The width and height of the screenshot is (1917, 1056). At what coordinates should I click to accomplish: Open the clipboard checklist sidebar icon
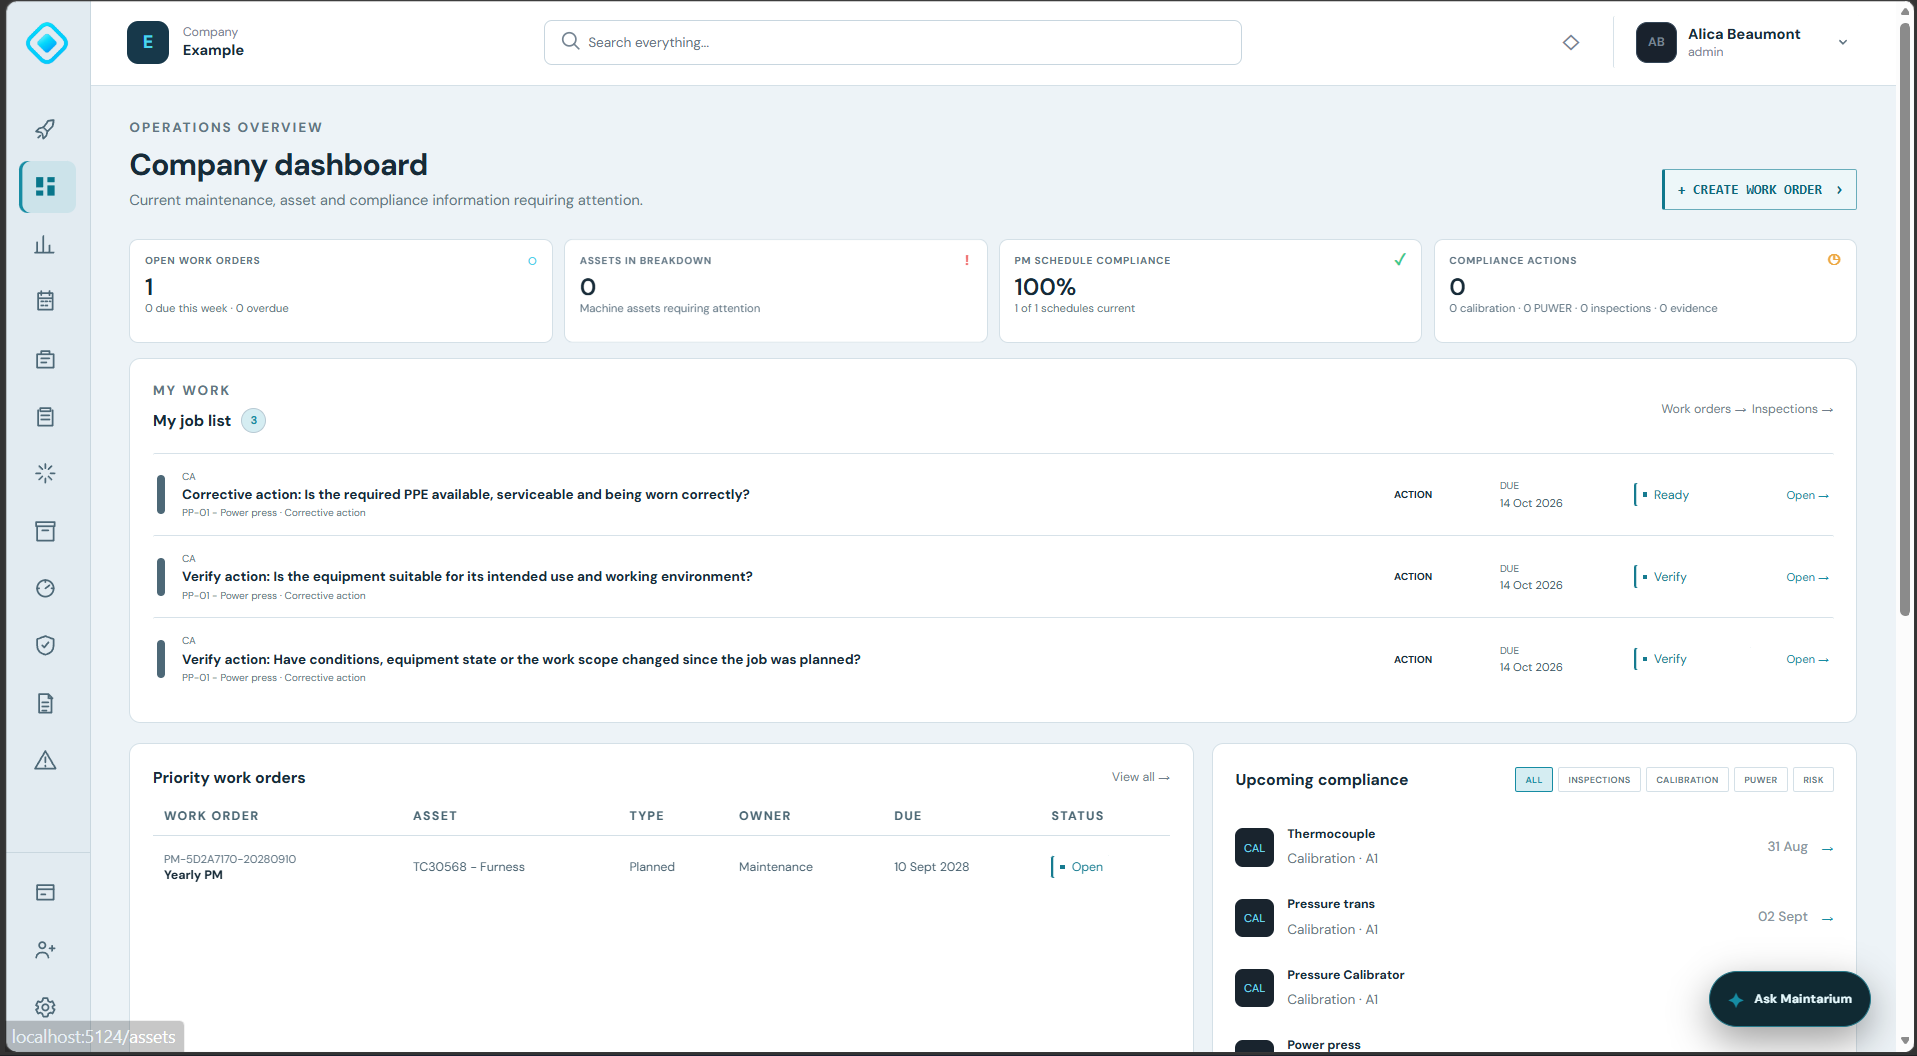pos(45,416)
